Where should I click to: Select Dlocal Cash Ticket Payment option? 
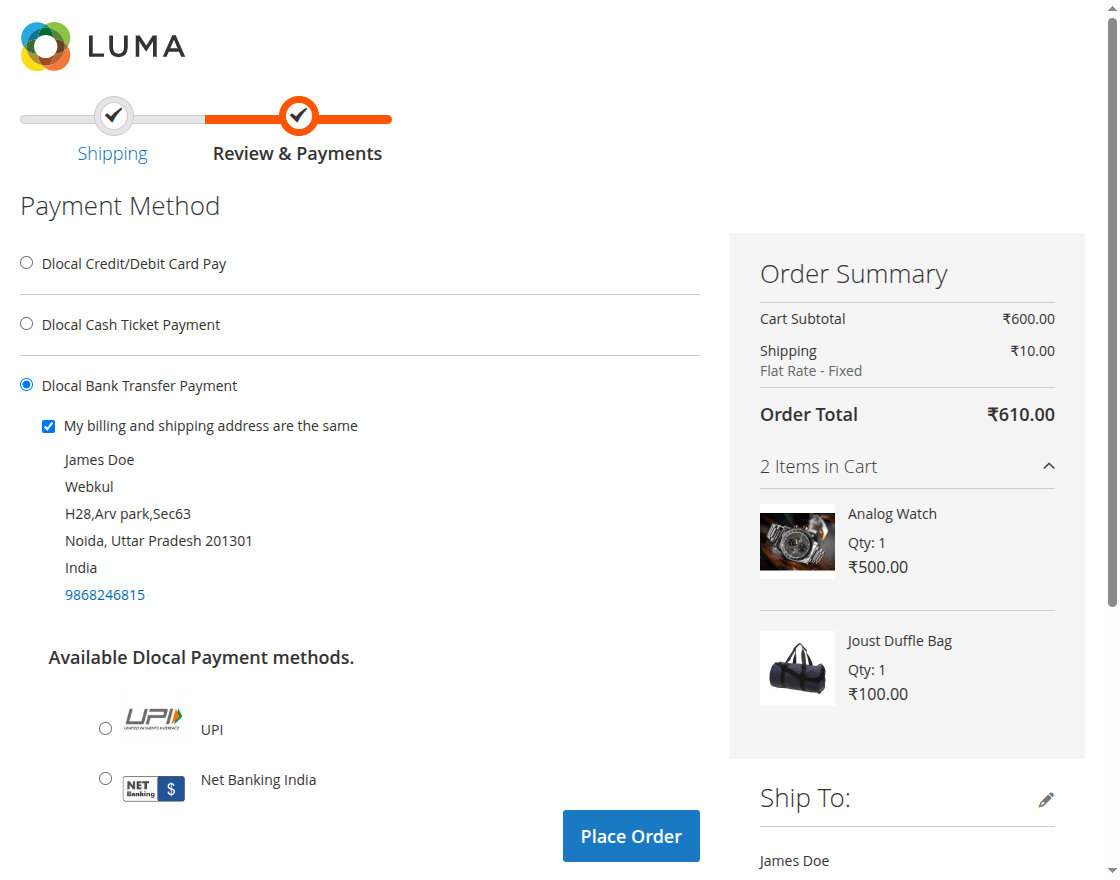coord(27,324)
